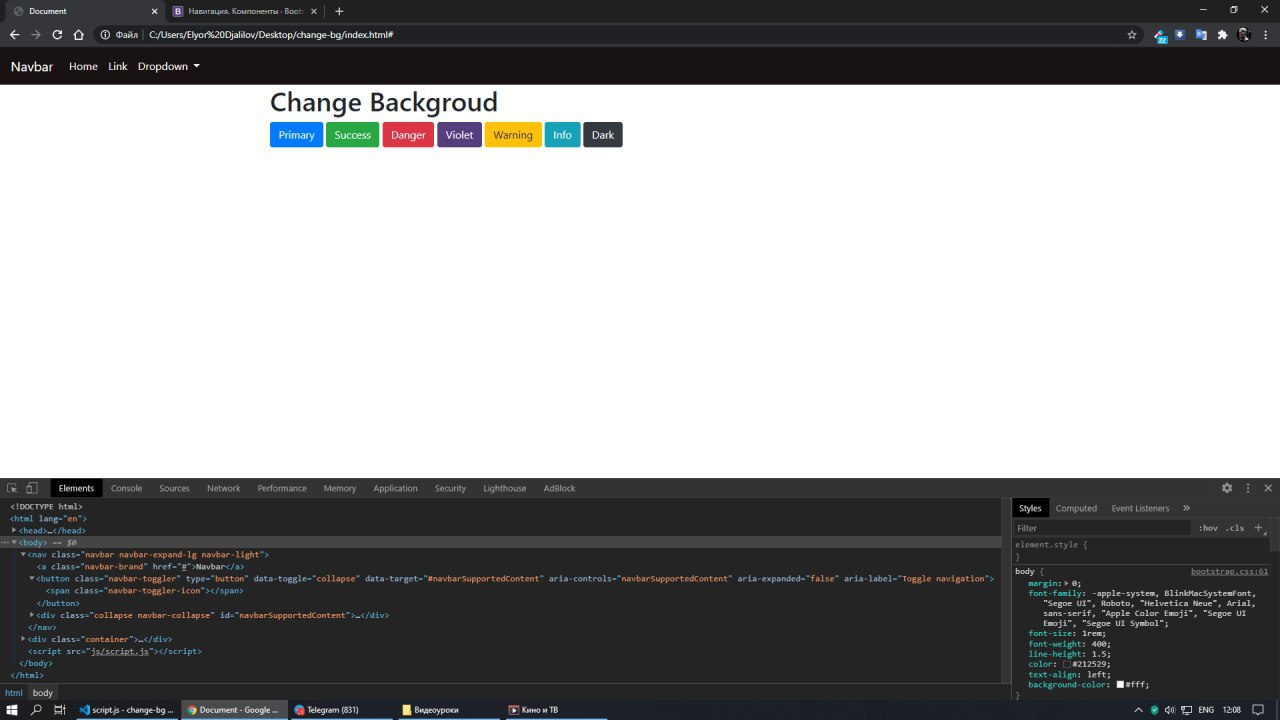Open the Security tab in DevTools

pos(450,488)
